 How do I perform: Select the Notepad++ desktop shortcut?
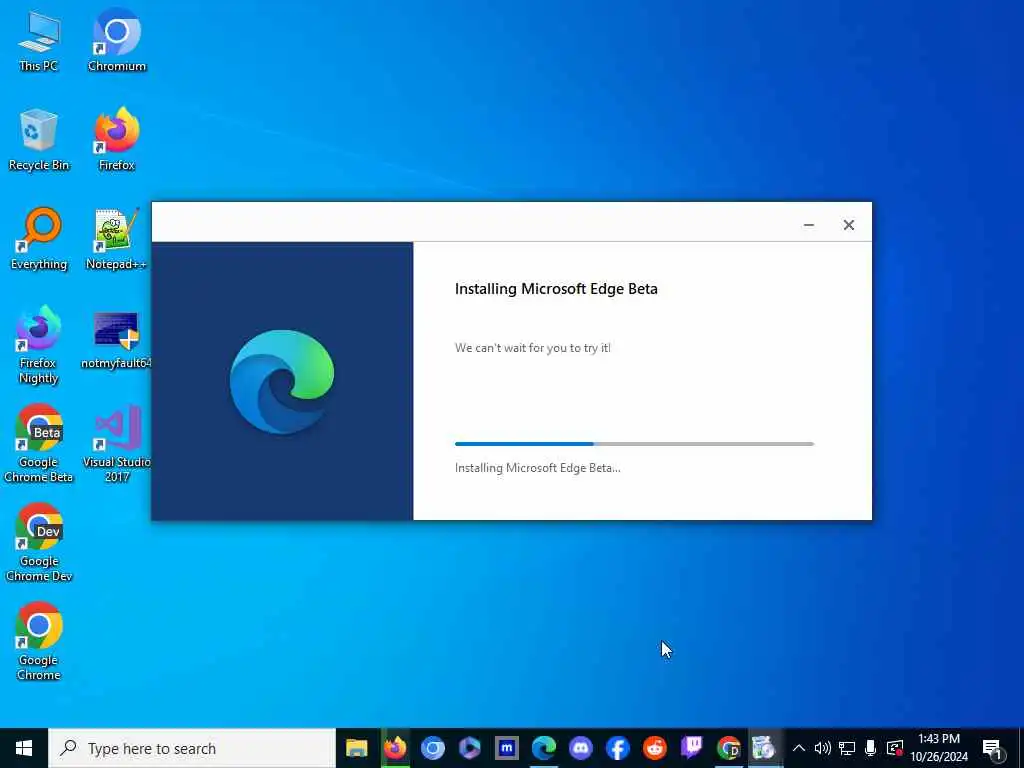click(x=116, y=239)
